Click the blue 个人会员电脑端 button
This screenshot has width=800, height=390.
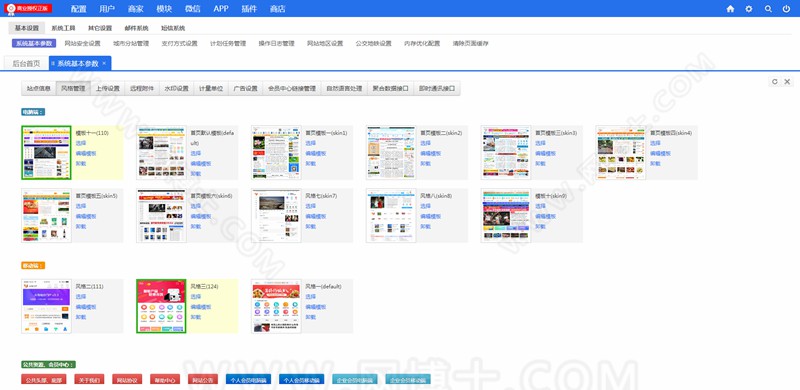tap(248, 380)
